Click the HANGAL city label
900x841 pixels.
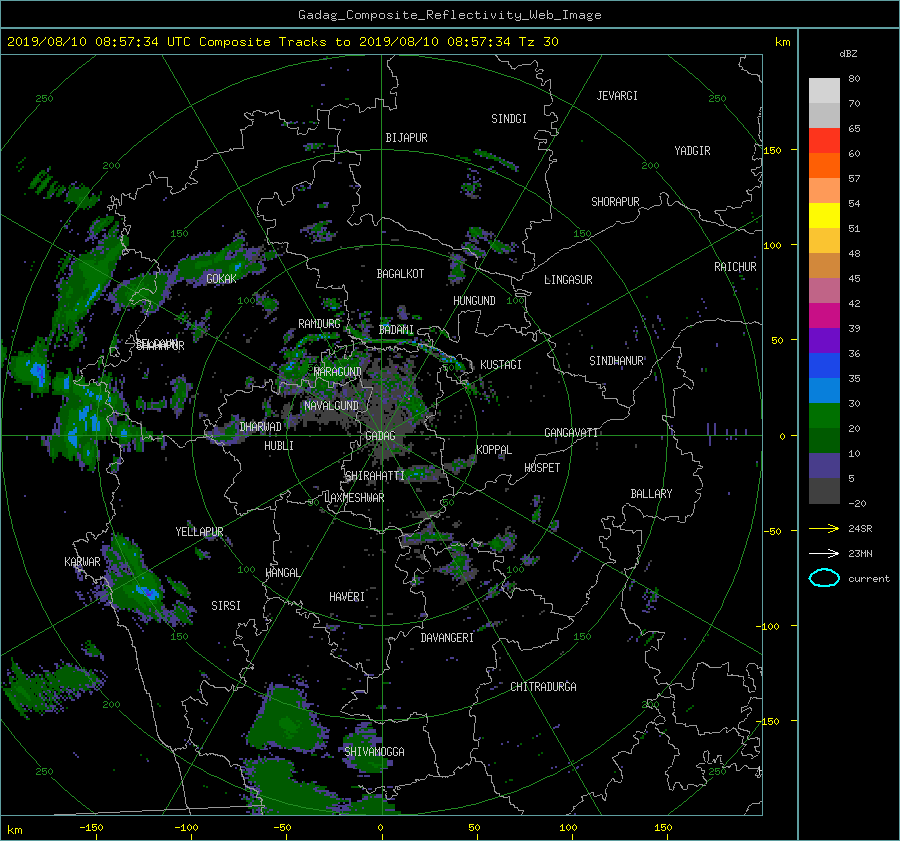coord(282,573)
